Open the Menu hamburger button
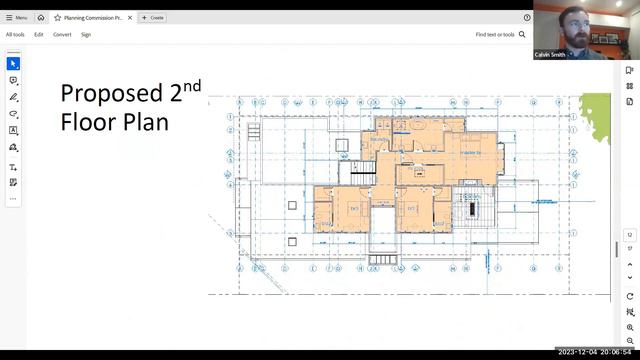This screenshot has height=360, width=640. tap(16, 18)
